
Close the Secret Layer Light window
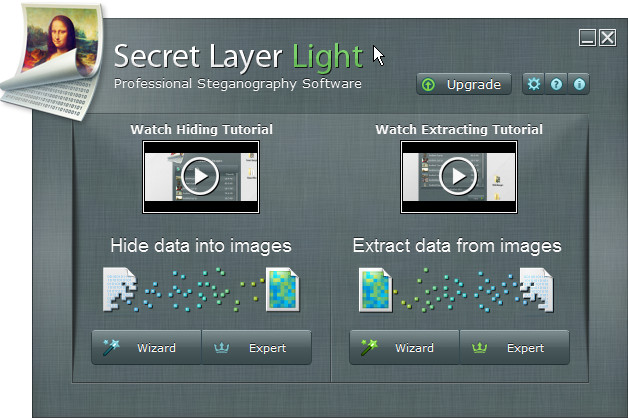pyautogui.click(x=608, y=38)
